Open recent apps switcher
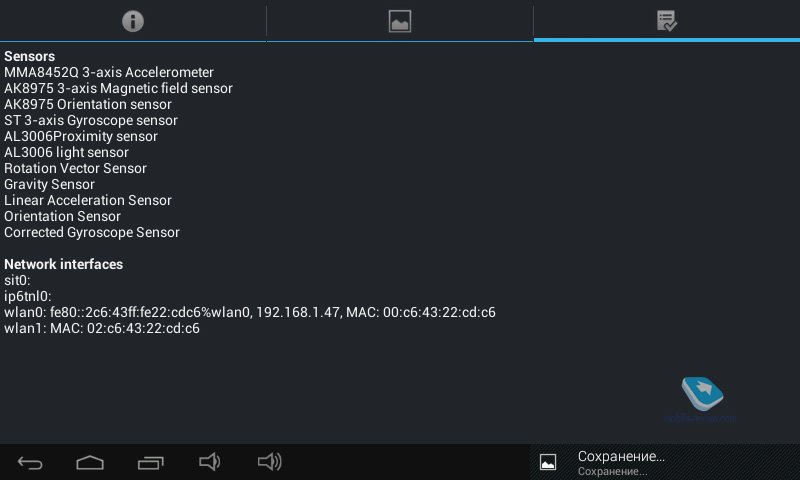This screenshot has height=480, width=800. click(x=151, y=462)
